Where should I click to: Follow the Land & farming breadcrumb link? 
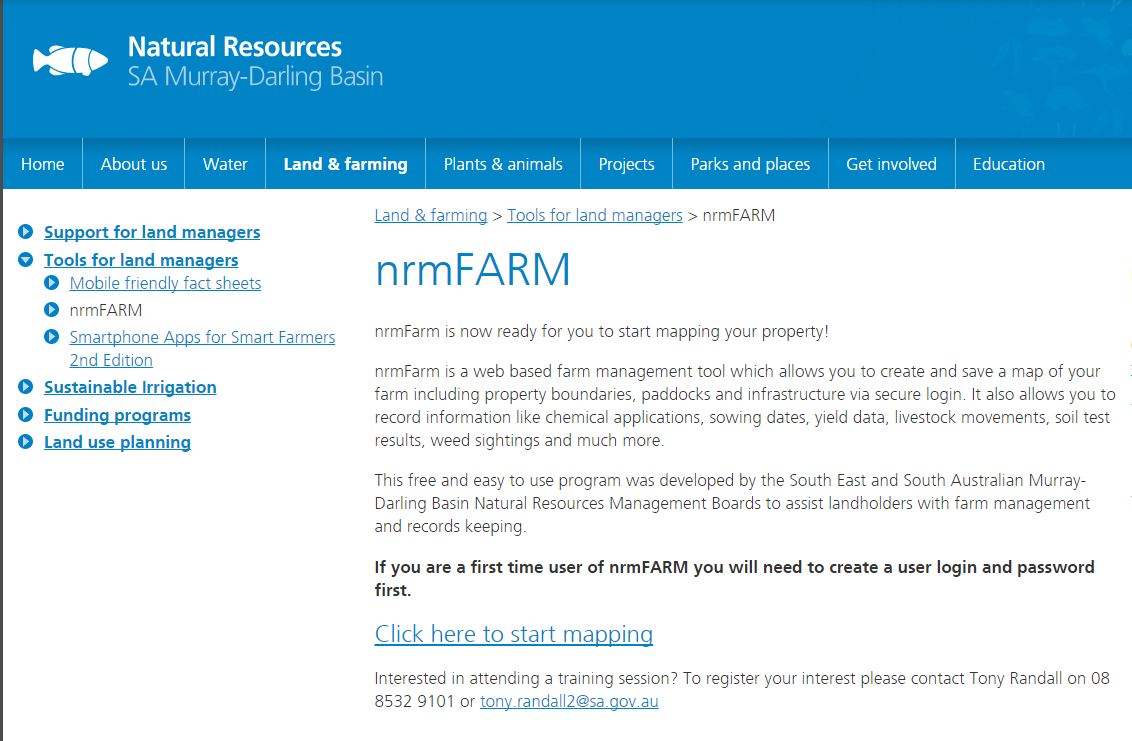[431, 215]
